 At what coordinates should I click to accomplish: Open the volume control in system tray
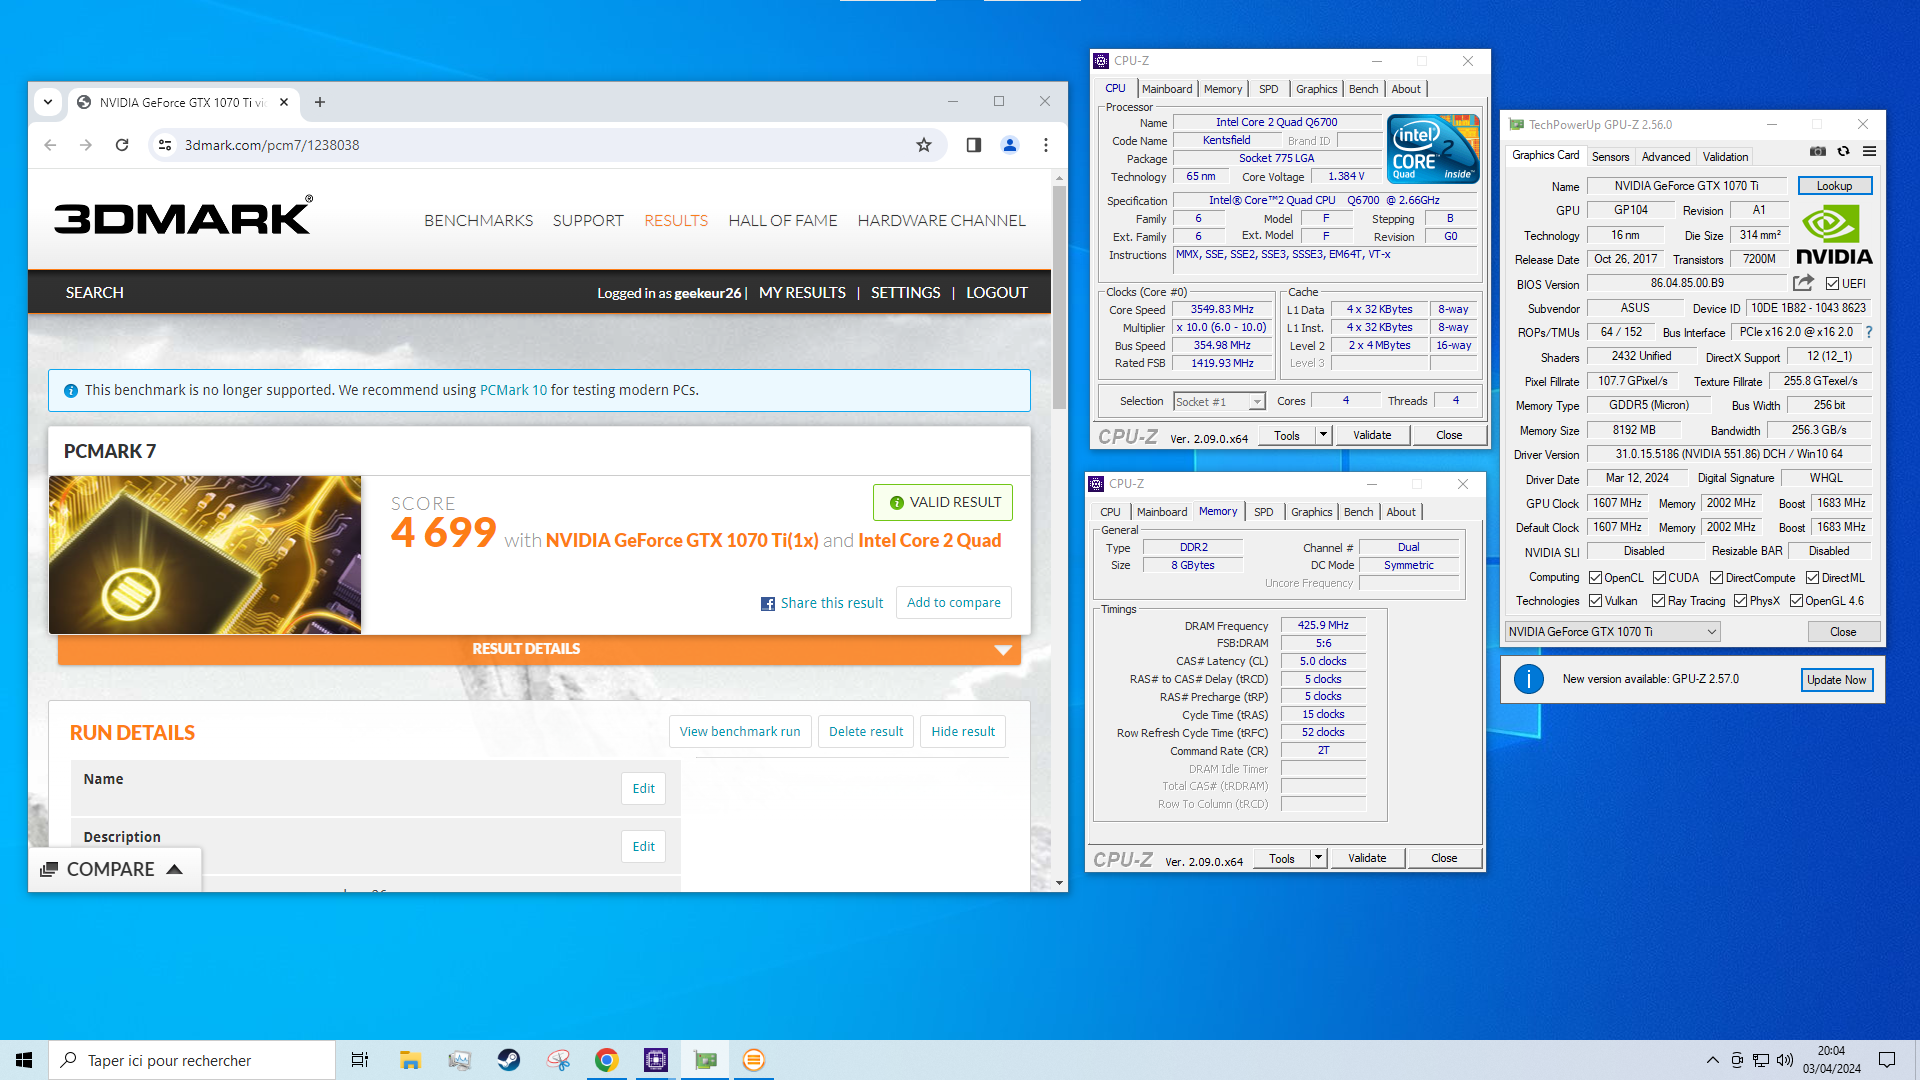point(1785,1060)
